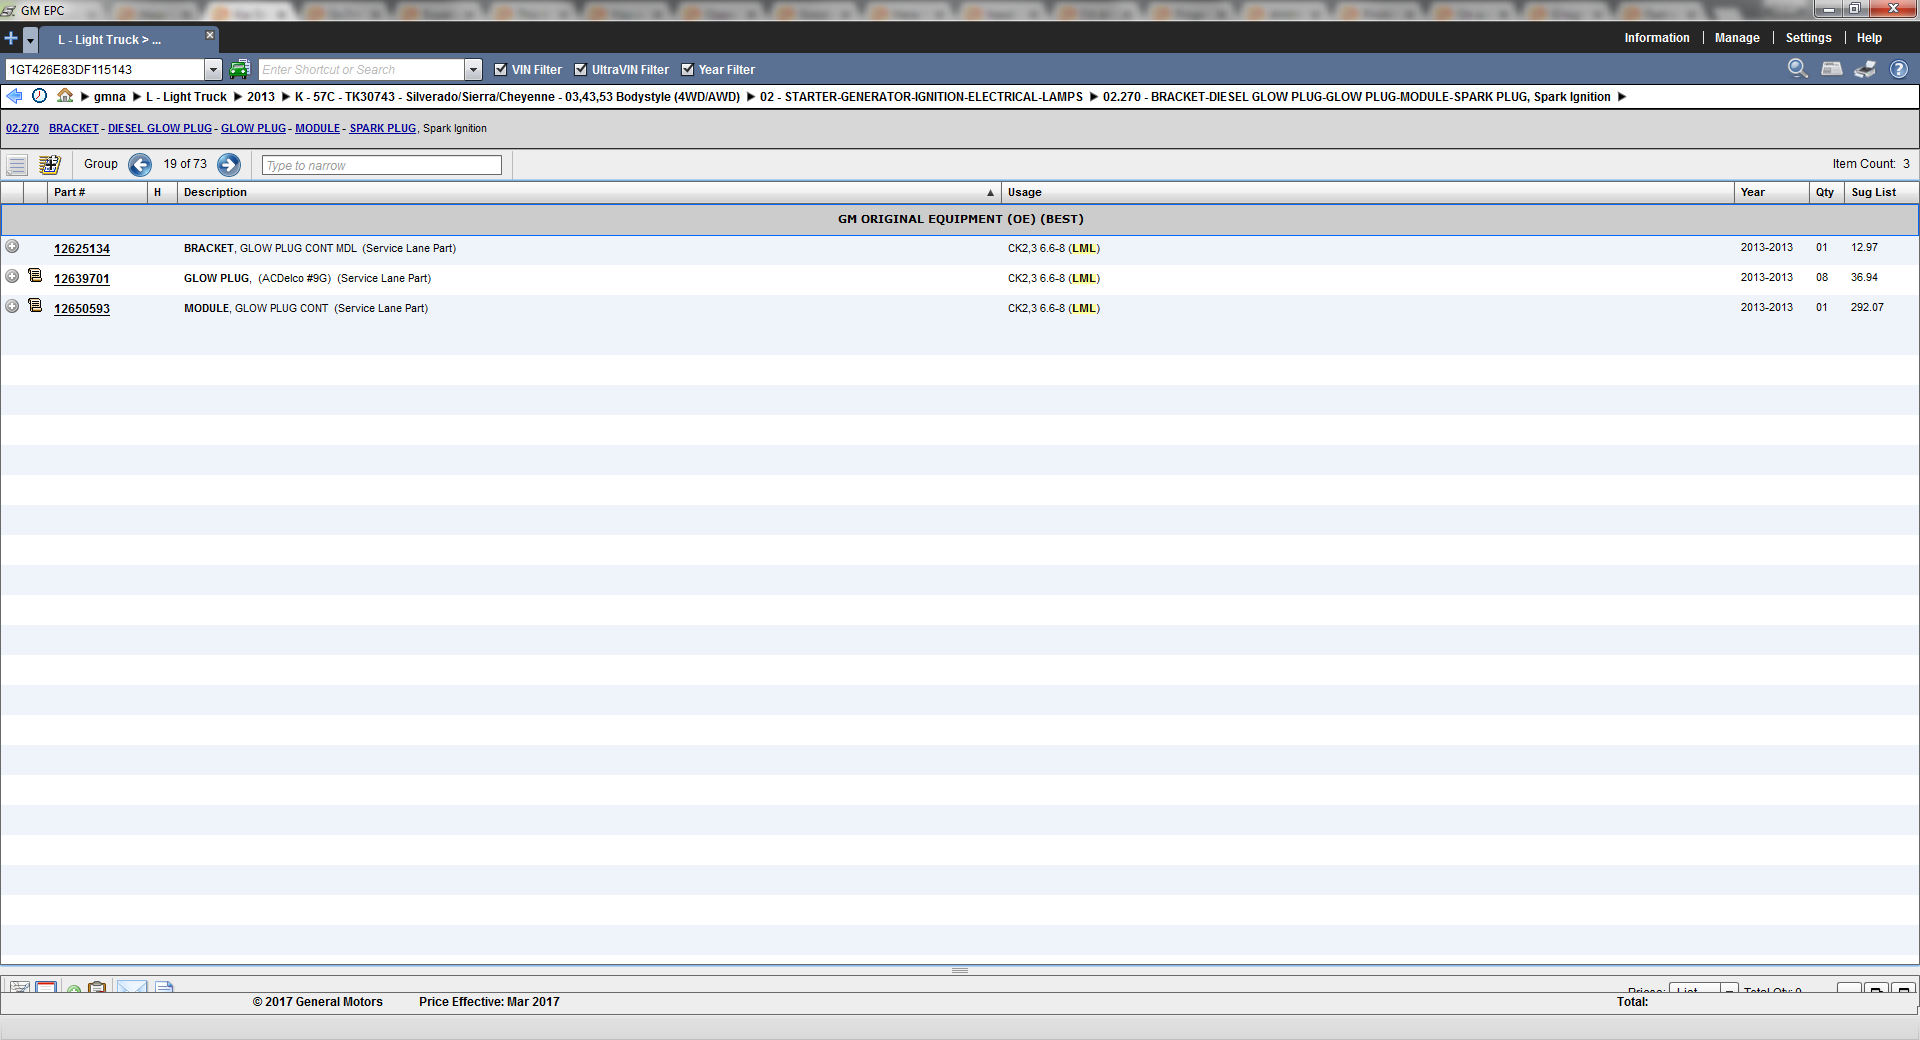Toggle the UltraVIN Filter checkbox
This screenshot has width=1920, height=1040.
pyautogui.click(x=581, y=69)
